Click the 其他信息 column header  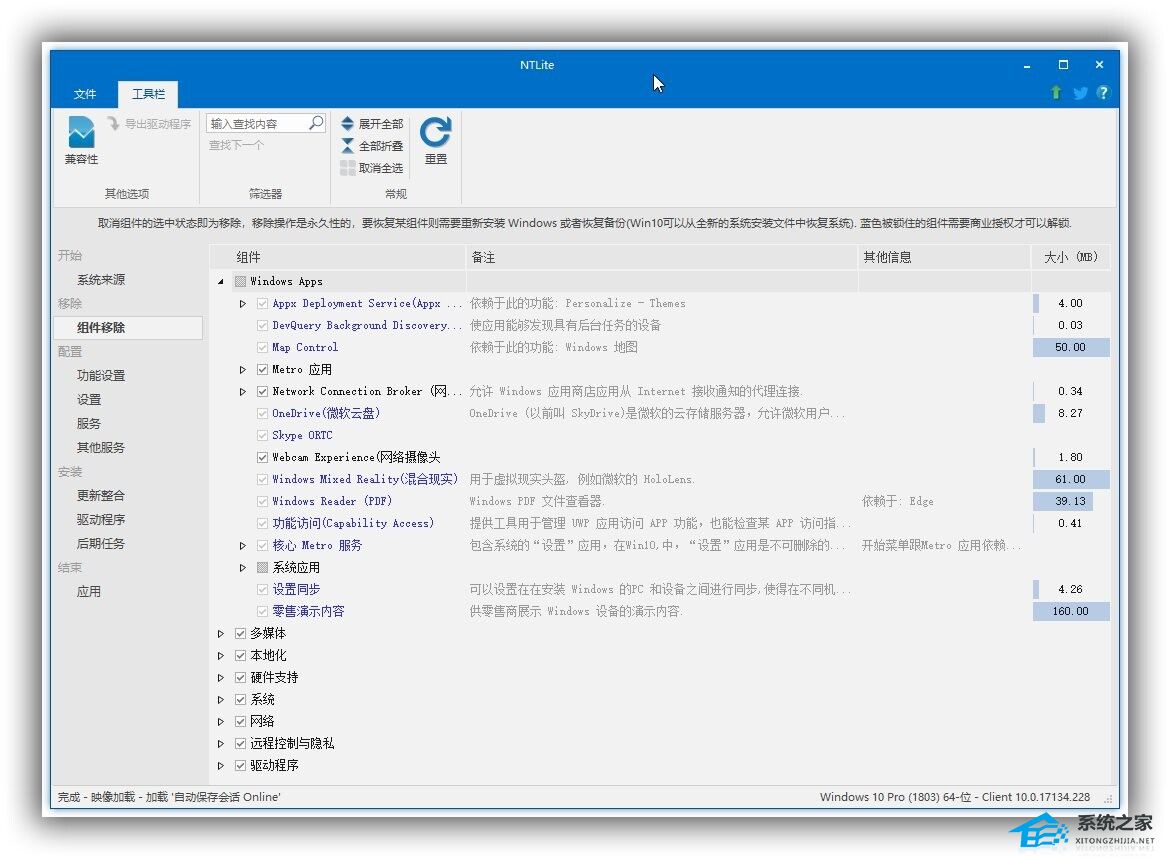click(x=945, y=257)
